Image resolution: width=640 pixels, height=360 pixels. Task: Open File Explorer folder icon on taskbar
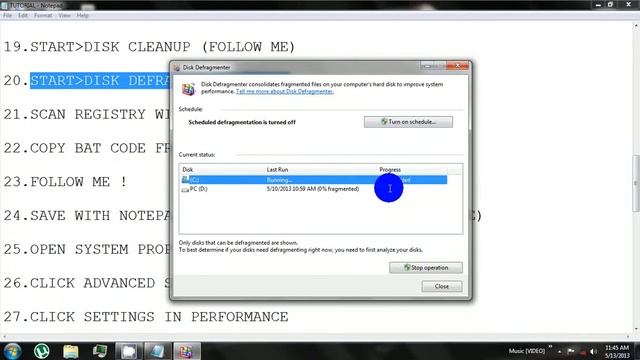tap(71, 351)
